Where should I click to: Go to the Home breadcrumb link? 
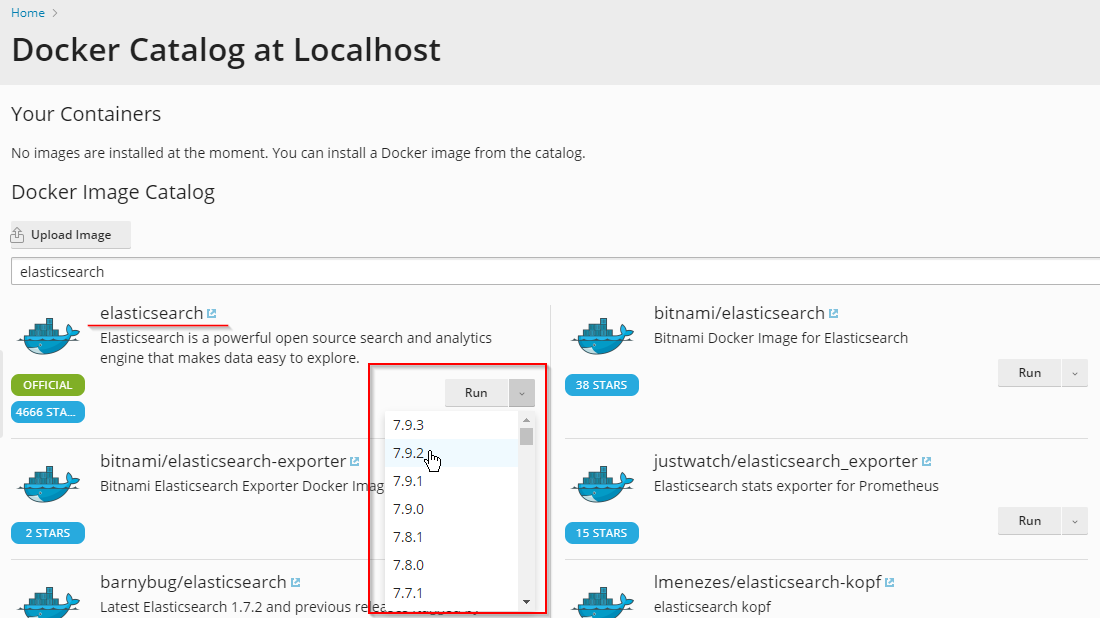[28, 13]
